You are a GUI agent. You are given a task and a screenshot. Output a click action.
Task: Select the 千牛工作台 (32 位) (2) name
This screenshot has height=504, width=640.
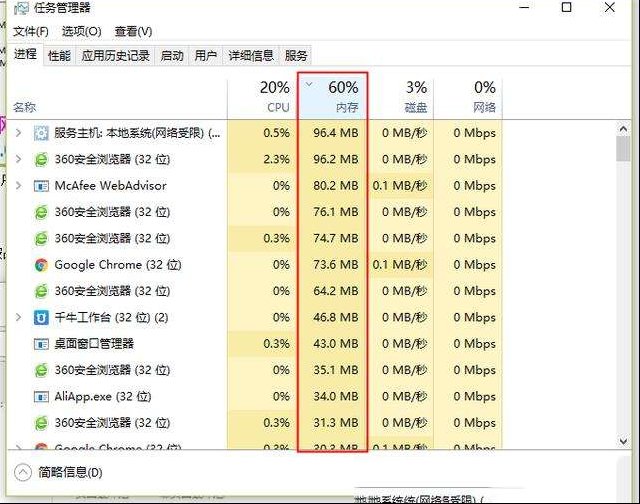pyautogui.click(x=111, y=317)
